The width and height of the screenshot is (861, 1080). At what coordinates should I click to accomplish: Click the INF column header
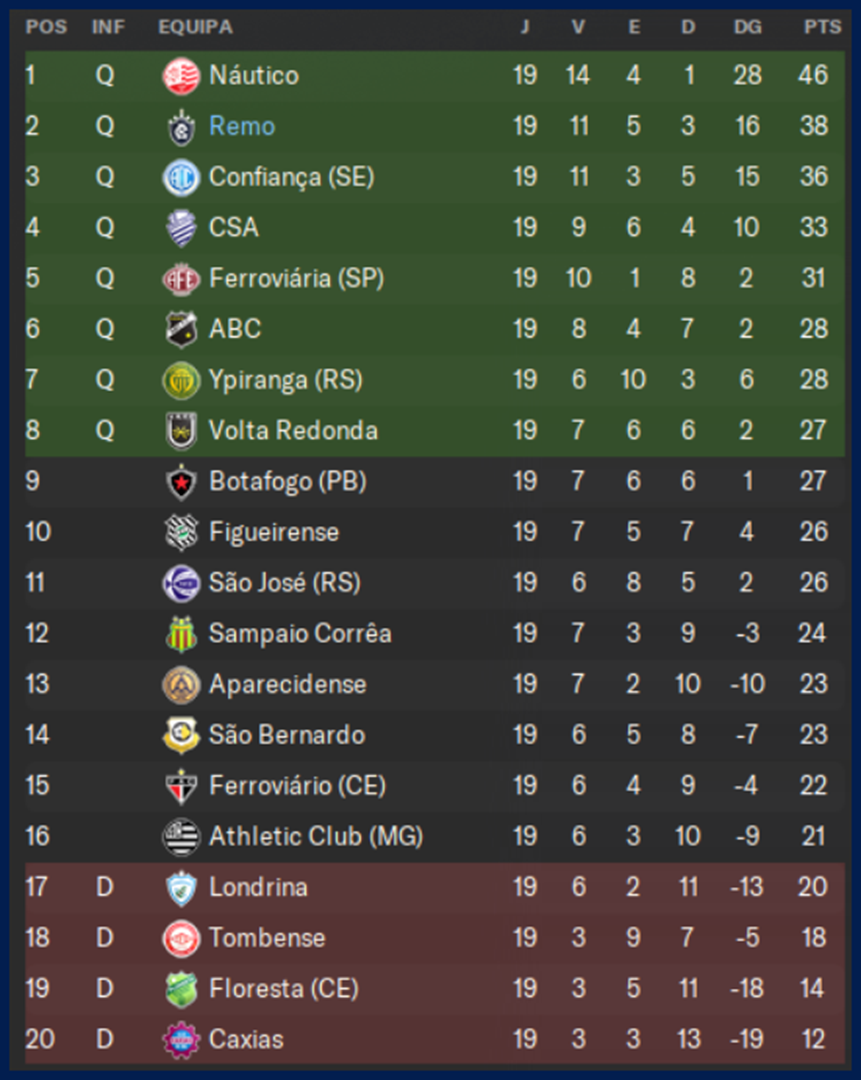point(108,27)
